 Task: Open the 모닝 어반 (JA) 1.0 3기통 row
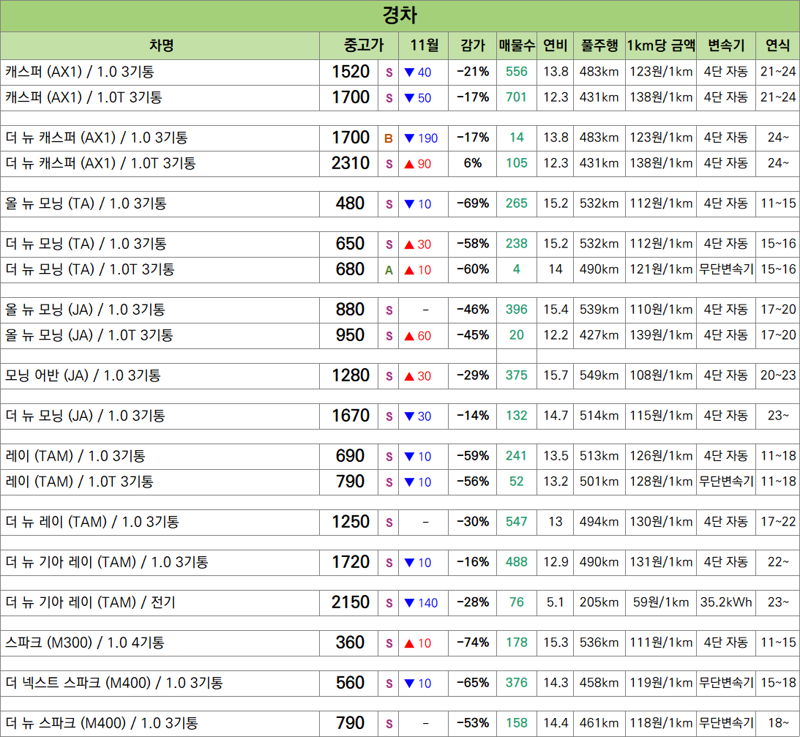point(160,376)
